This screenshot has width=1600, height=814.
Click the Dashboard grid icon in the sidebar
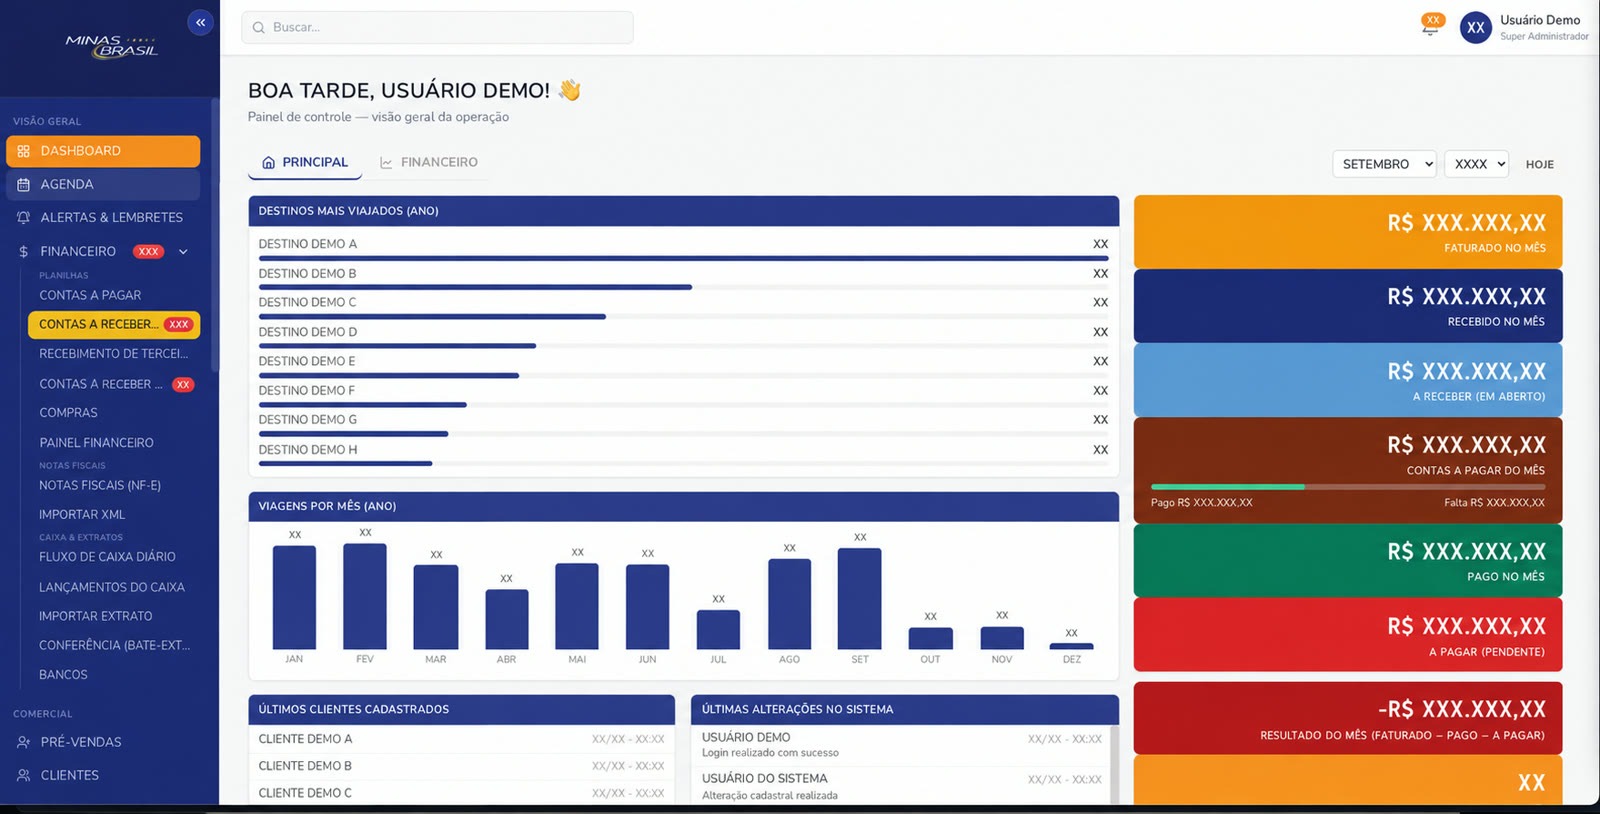click(23, 151)
